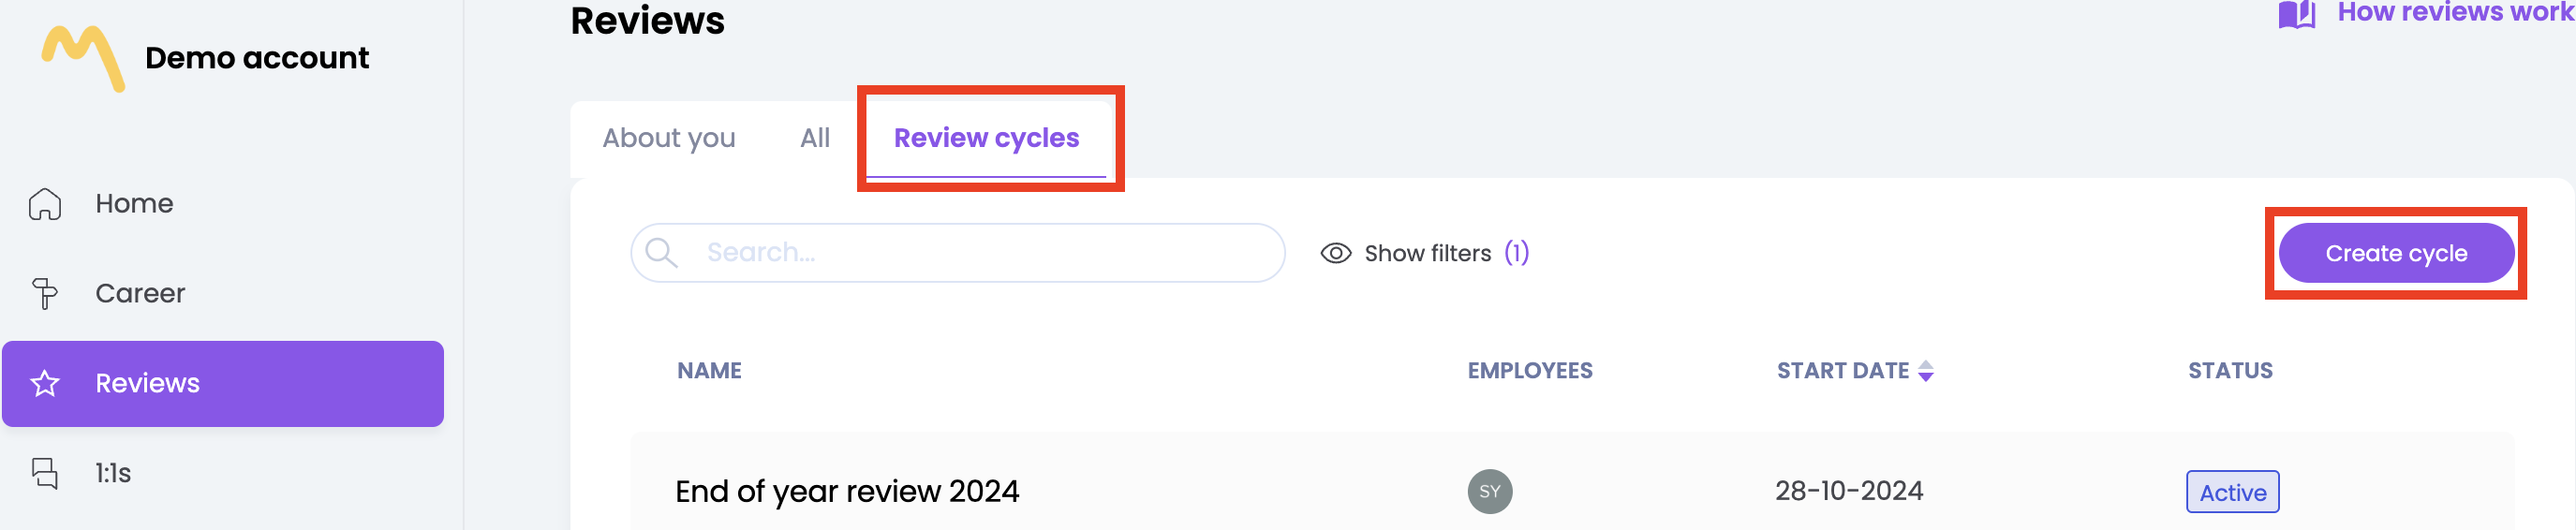The height and width of the screenshot is (530, 2576).
Task: Click into the Search field
Action: [x=980, y=253]
